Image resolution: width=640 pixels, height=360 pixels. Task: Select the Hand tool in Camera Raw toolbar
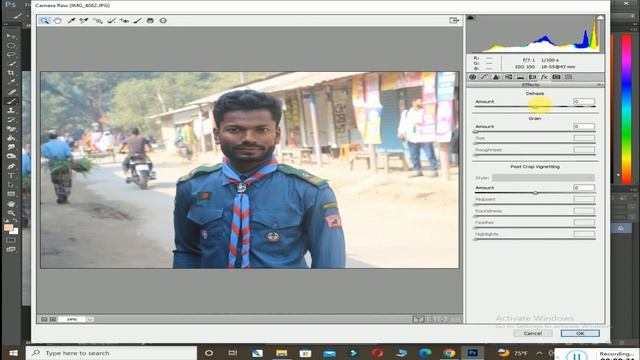(58, 20)
